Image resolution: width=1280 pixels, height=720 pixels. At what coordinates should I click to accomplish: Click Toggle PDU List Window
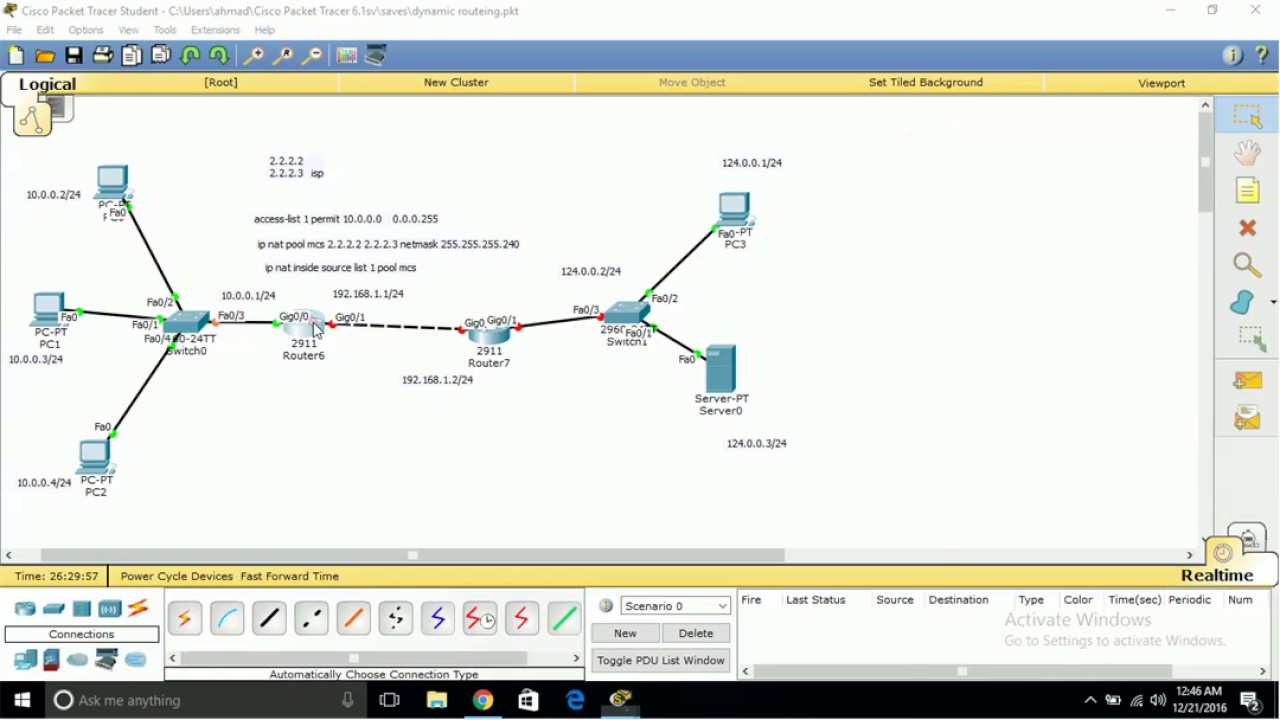tap(661, 660)
